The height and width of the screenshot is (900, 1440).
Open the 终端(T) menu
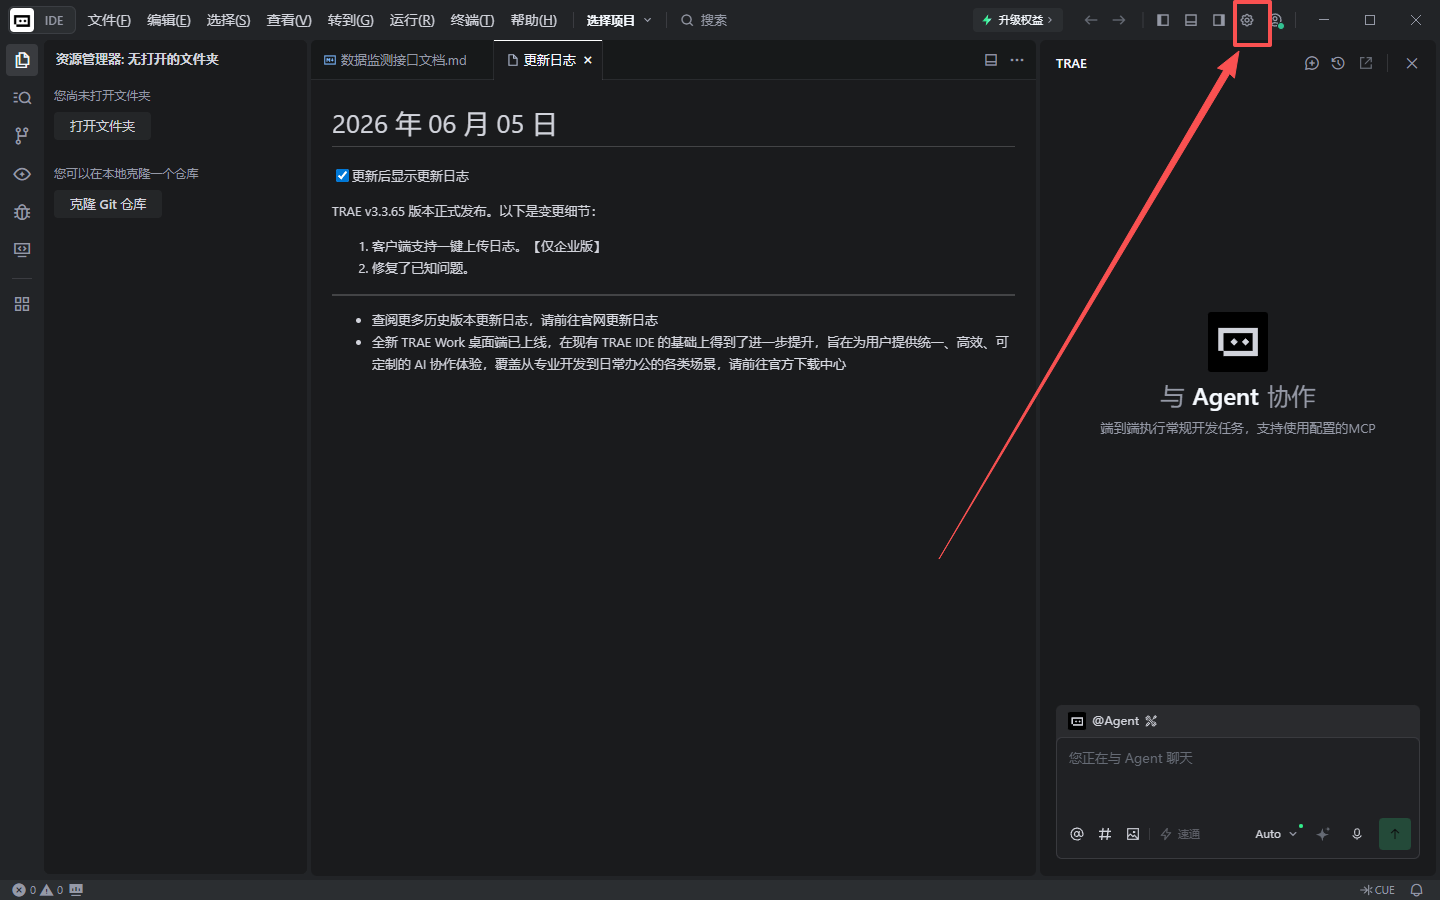pyautogui.click(x=472, y=20)
